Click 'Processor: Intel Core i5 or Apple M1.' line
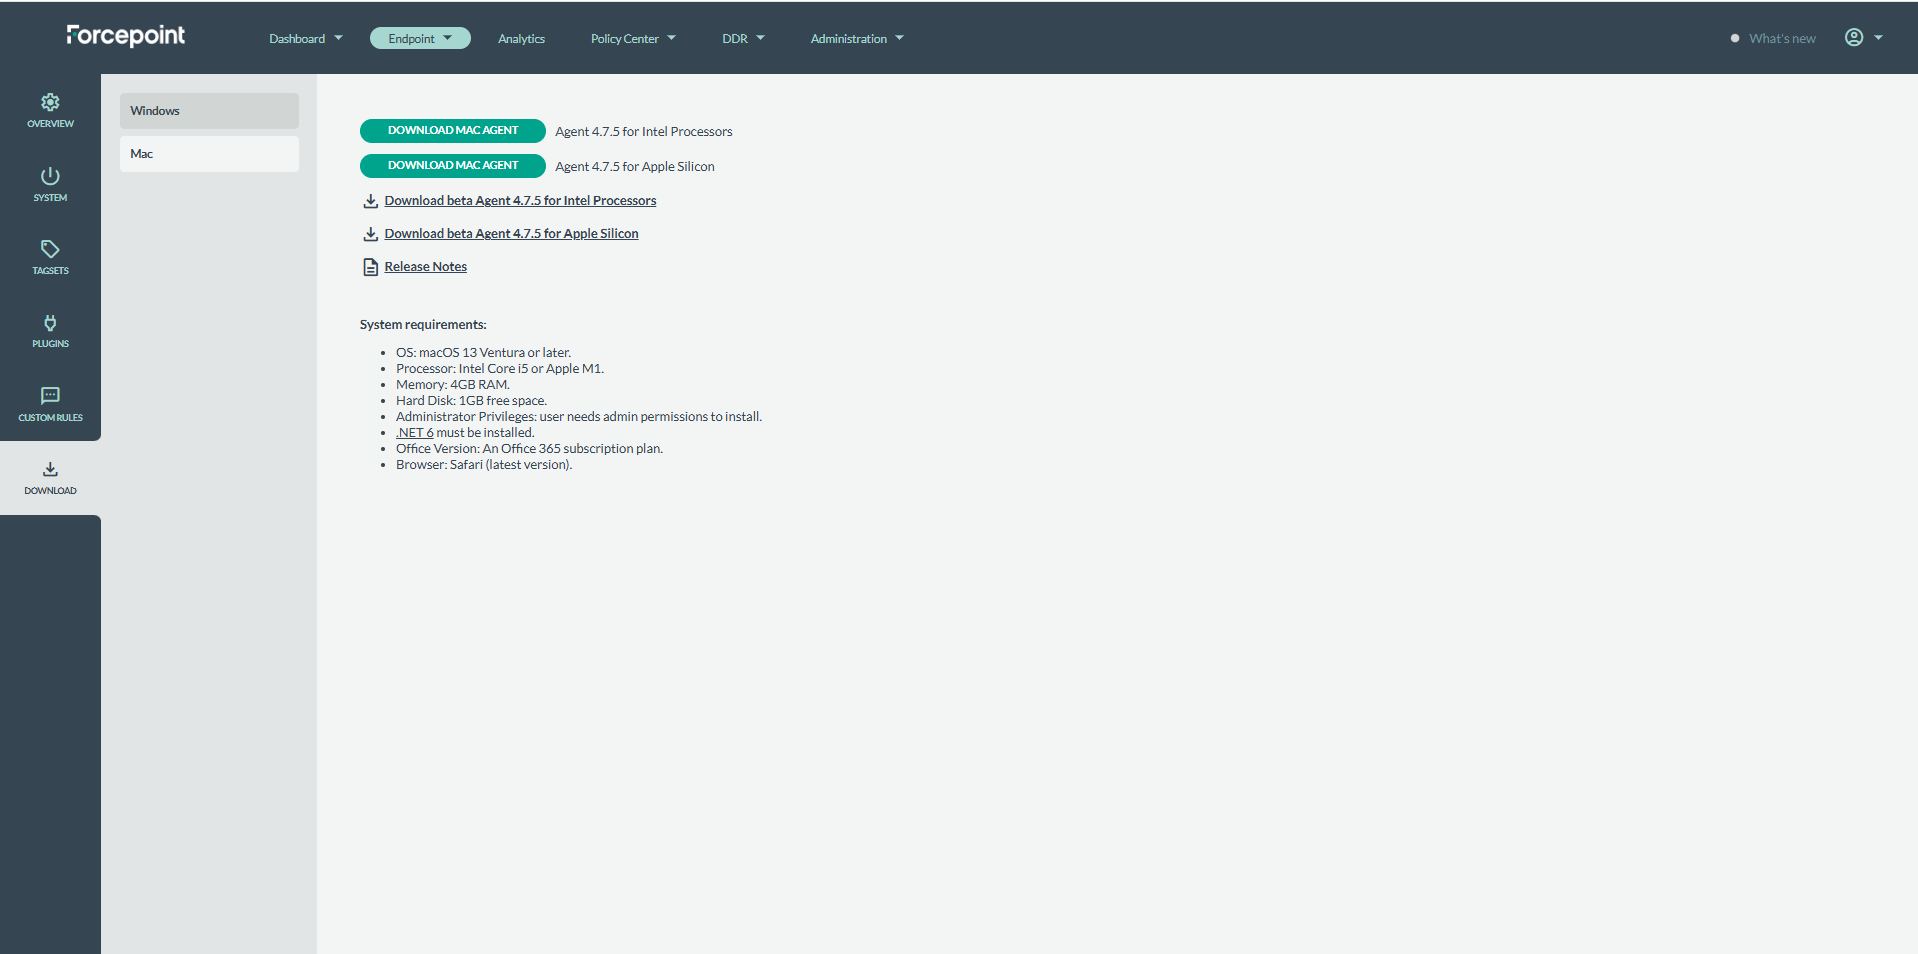1918x954 pixels. pos(500,369)
